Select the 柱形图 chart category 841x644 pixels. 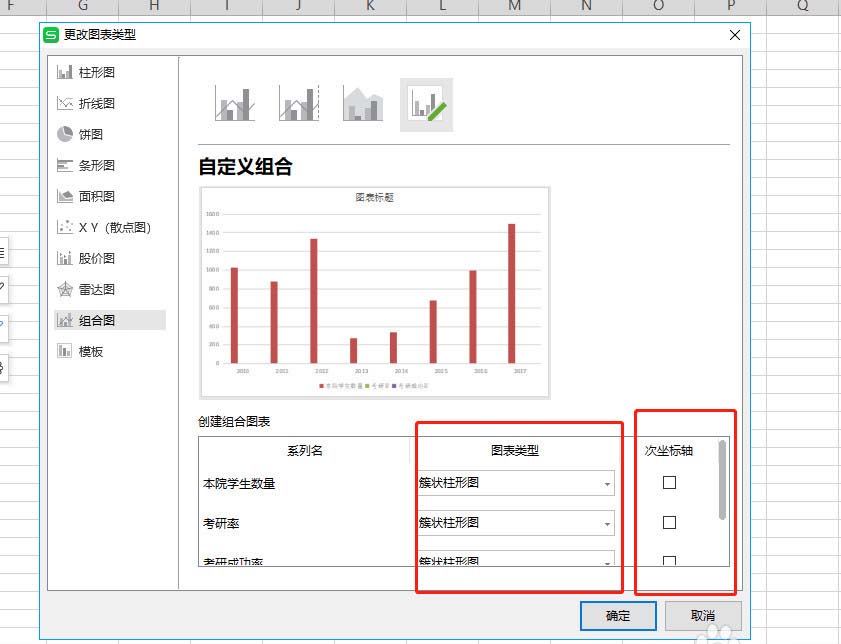(x=85, y=71)
